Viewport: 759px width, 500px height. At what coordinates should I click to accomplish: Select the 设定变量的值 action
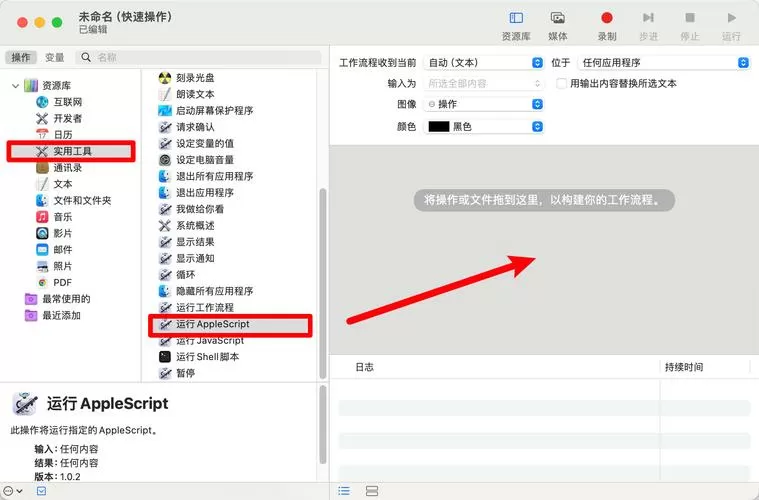point(196,143)
